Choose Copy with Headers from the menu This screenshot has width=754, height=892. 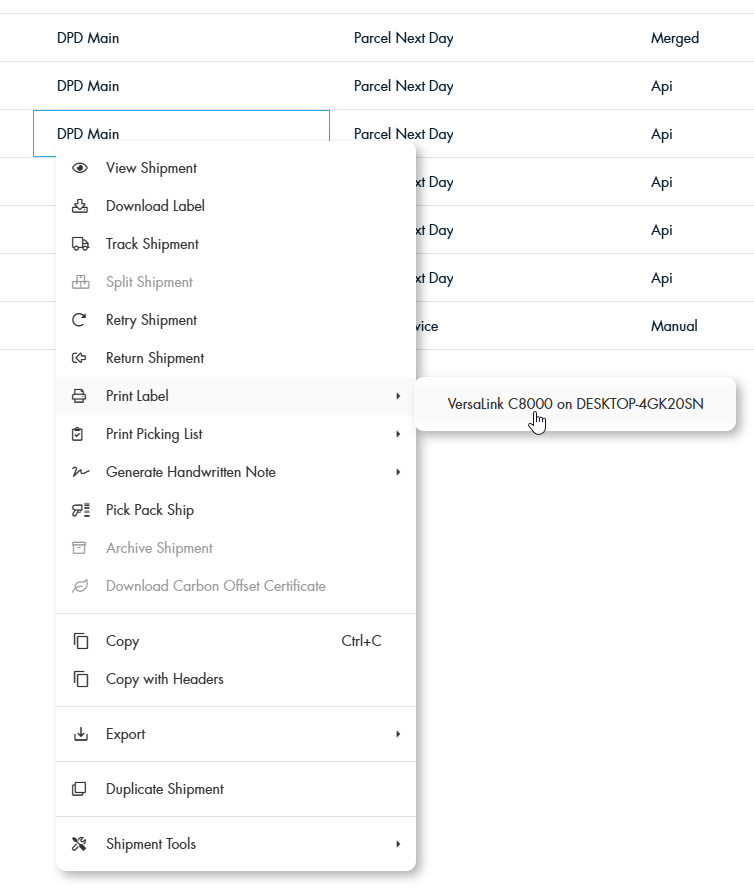[164, 679]
